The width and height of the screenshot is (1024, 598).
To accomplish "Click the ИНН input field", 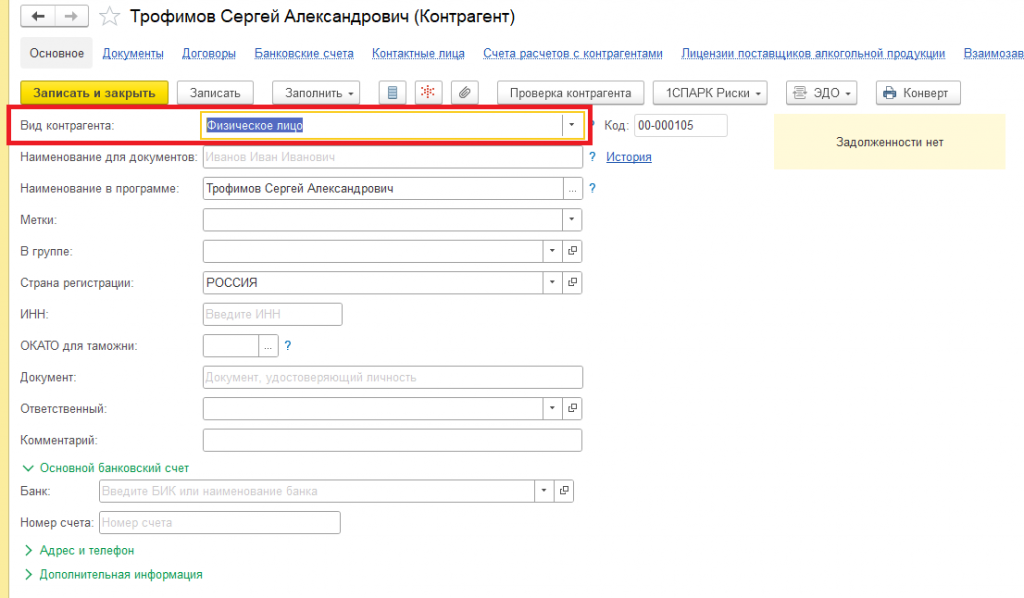I will [x=272, y=314].
